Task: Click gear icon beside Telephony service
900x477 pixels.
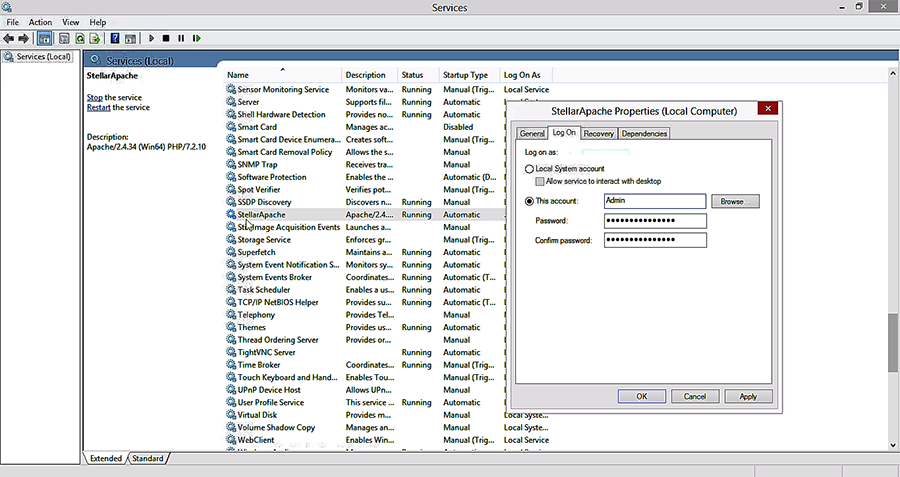Action: [x=231, y=315]
